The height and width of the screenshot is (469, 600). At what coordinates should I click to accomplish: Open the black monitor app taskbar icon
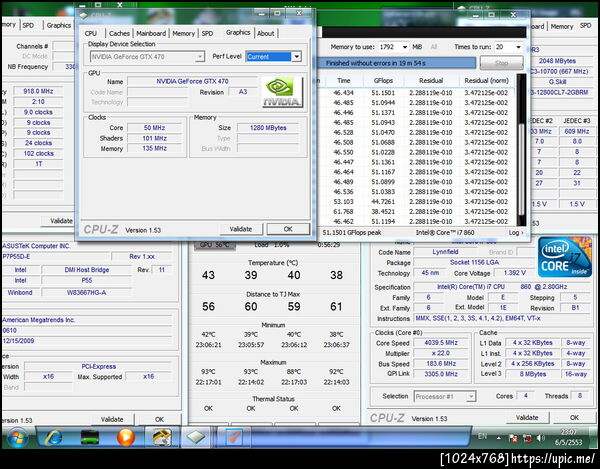coord(90,437)
